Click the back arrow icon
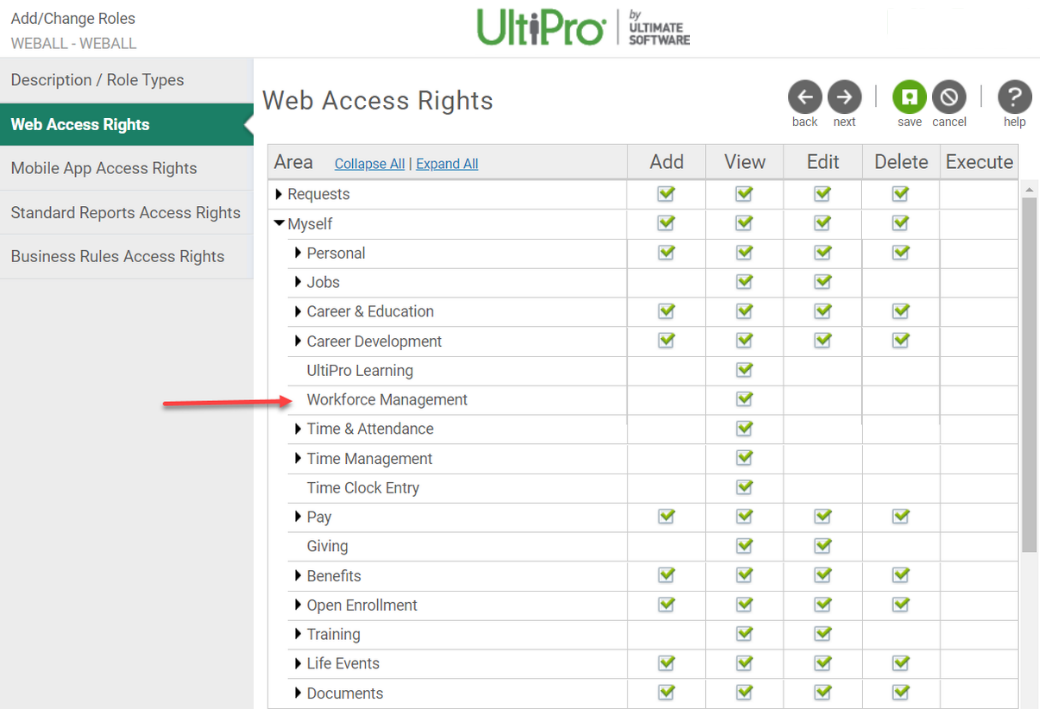The width and height of the screenshot is (1040, 709). pyautogui.click(x=805, y=97)
